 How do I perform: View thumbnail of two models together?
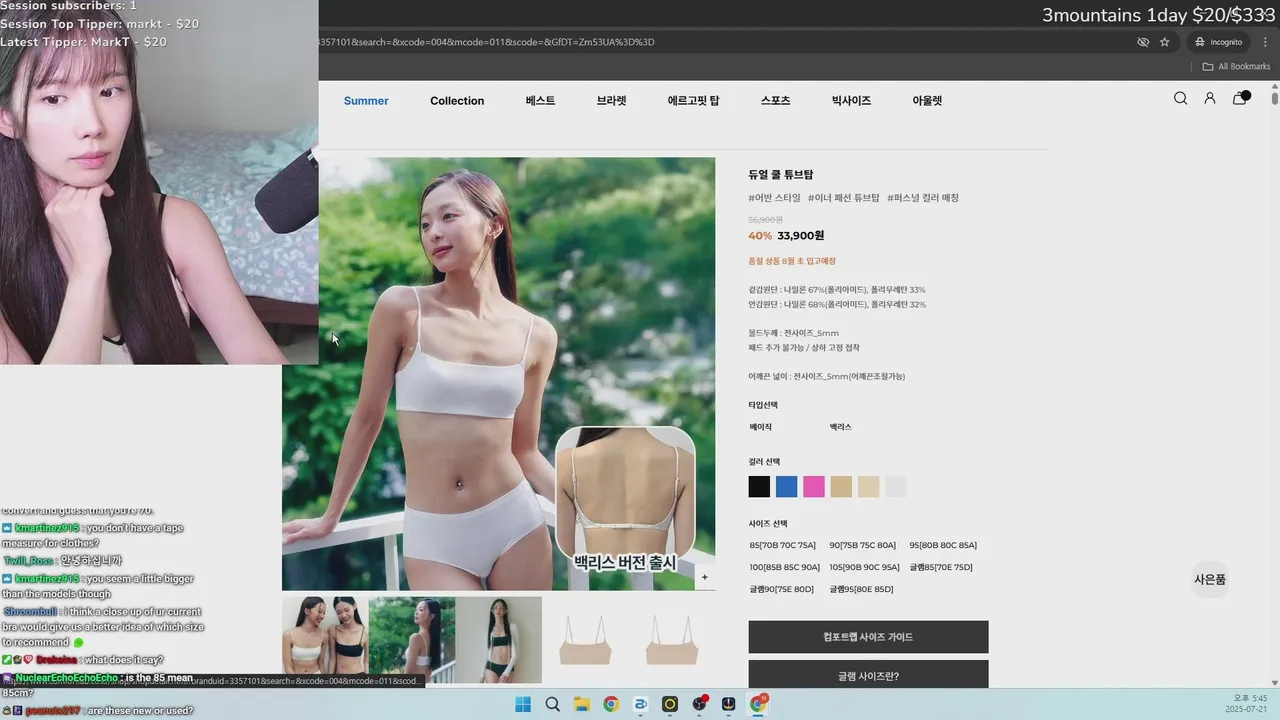325,640
